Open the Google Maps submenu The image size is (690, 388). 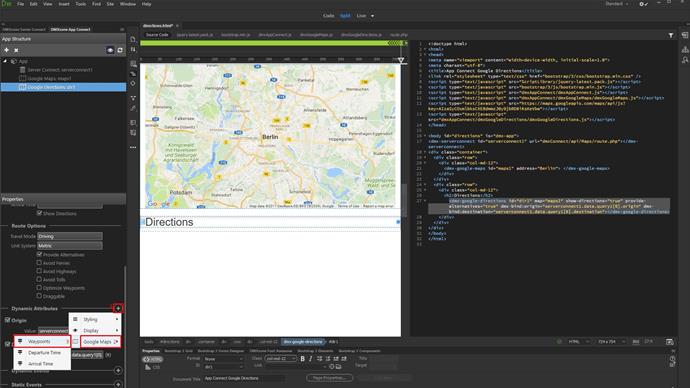click(100, 342)
